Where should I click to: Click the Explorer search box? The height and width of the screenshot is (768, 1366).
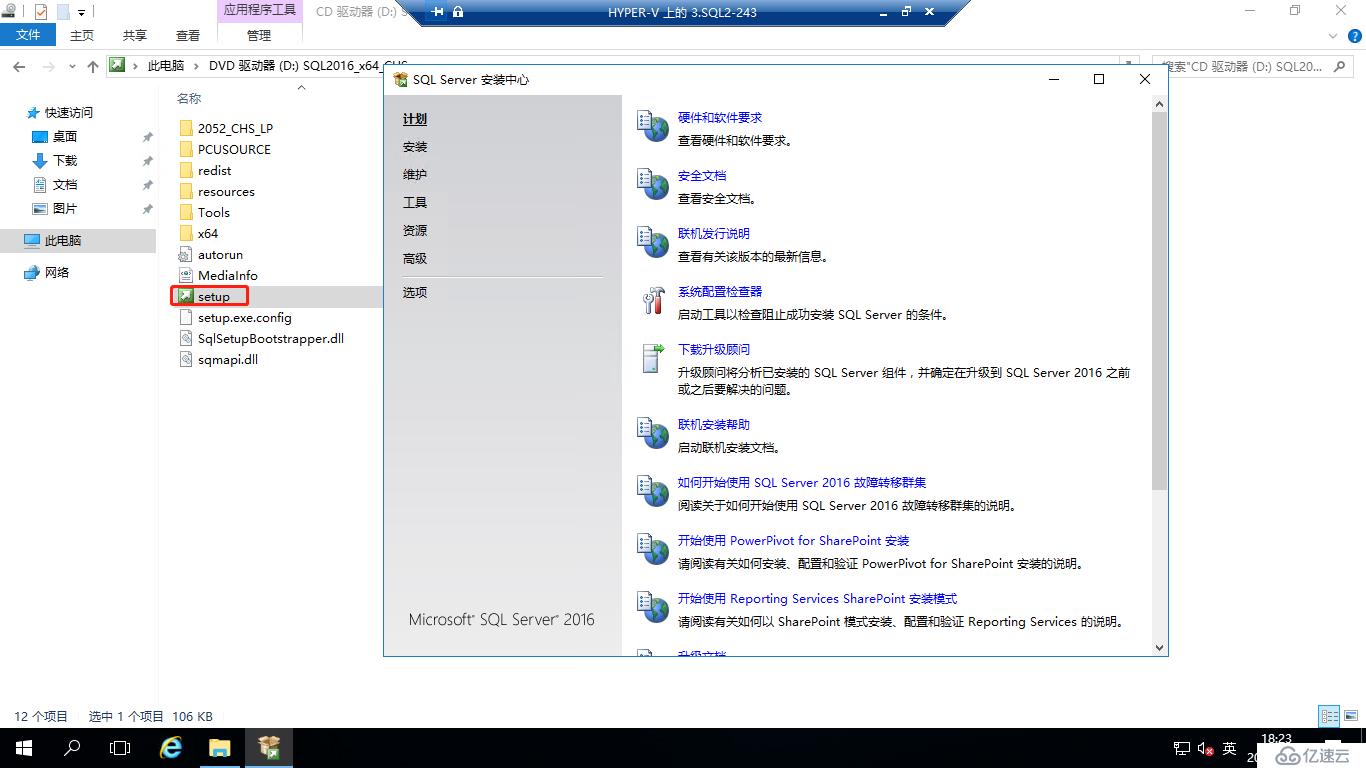(1253, 66)
